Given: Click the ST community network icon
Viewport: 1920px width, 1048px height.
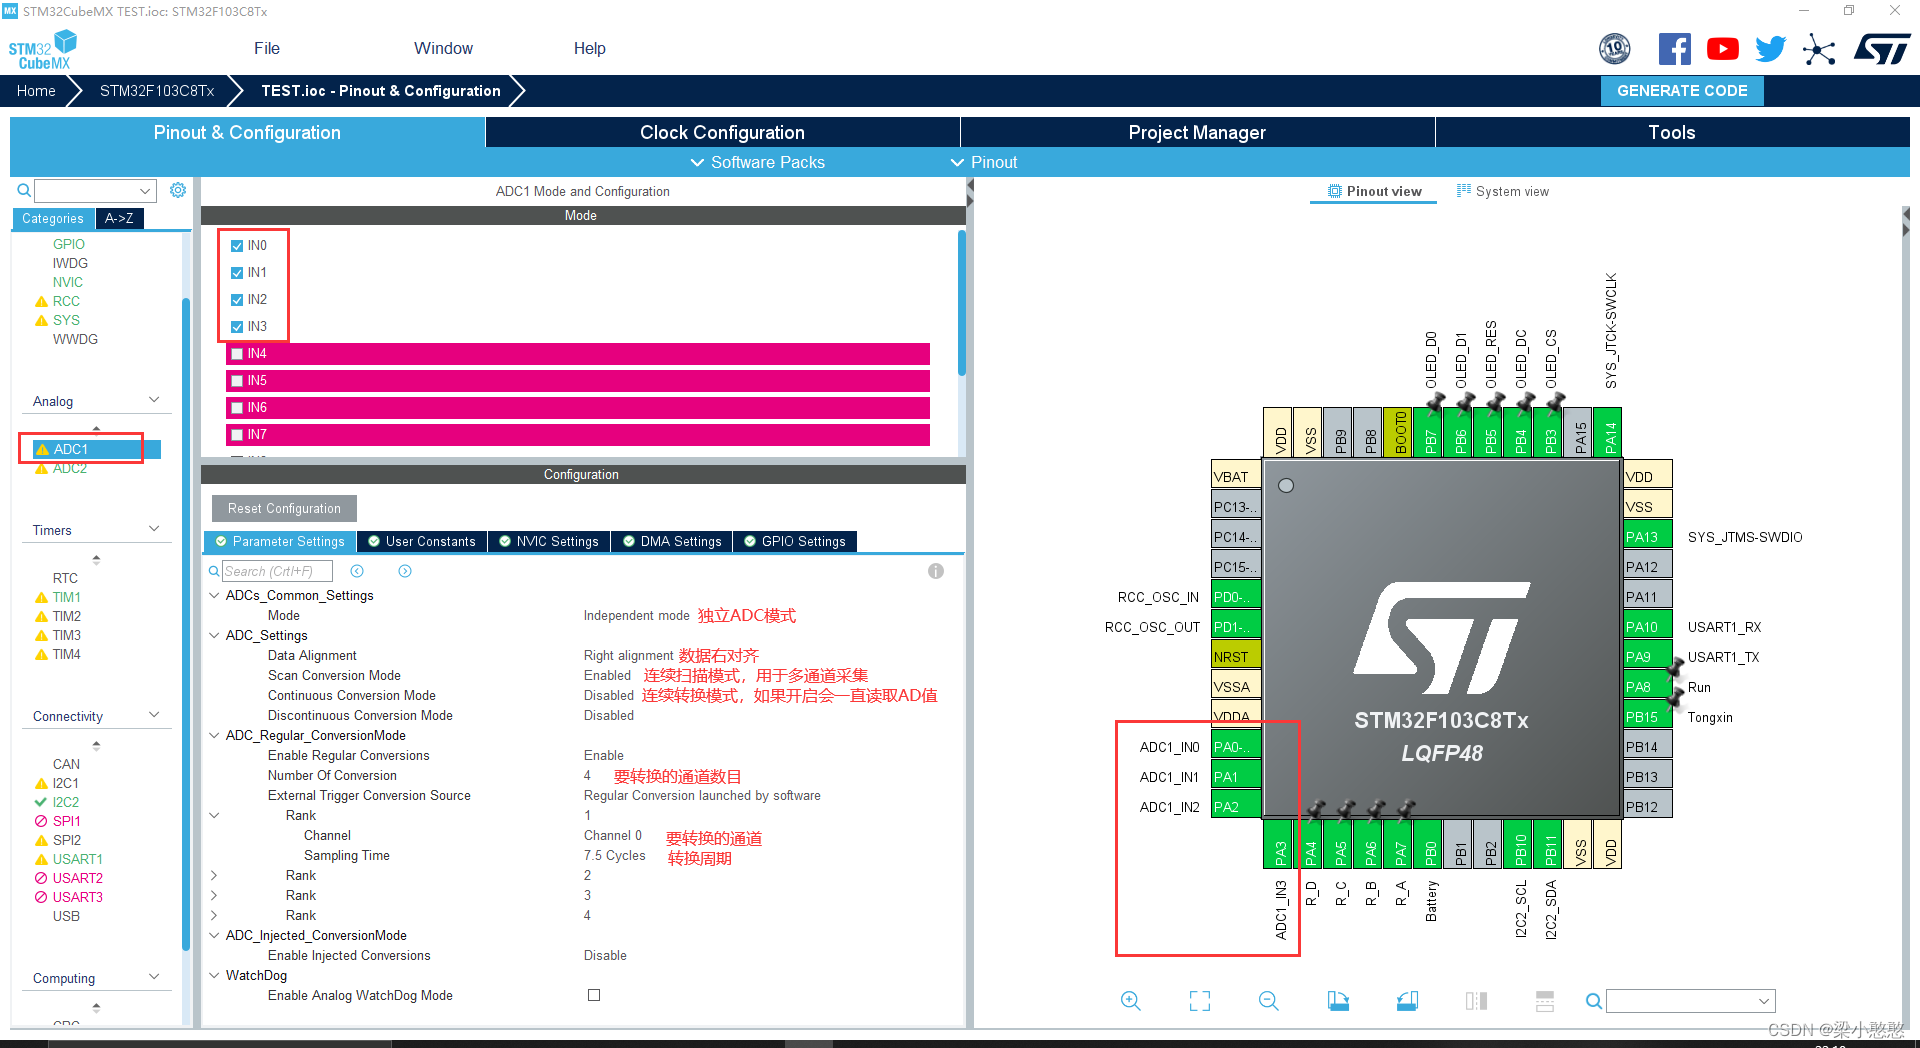Looking at the screenshot, I should coord(1819,49).
